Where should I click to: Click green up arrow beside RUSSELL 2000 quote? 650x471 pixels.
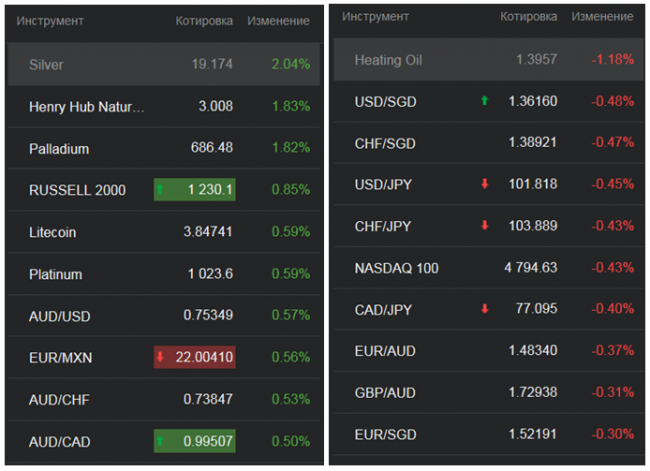pyautogui.click(x=160, y=190)
